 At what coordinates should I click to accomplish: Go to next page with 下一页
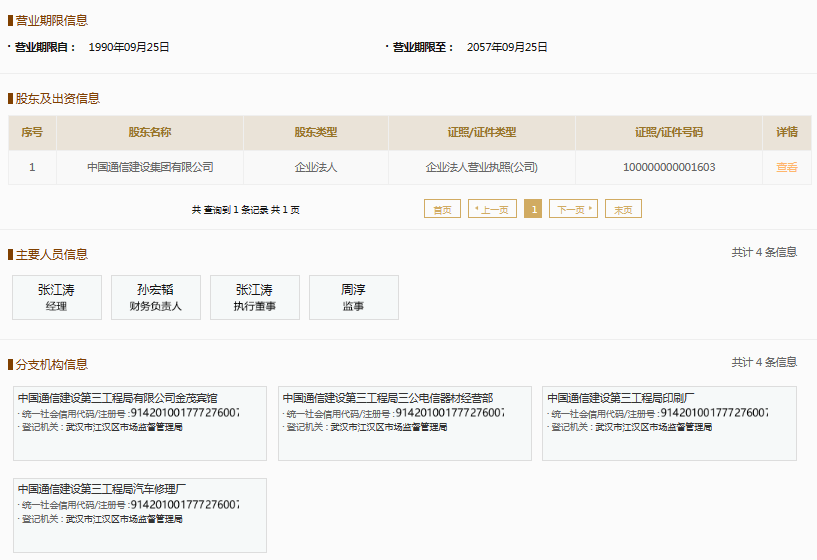coord(573,209)
